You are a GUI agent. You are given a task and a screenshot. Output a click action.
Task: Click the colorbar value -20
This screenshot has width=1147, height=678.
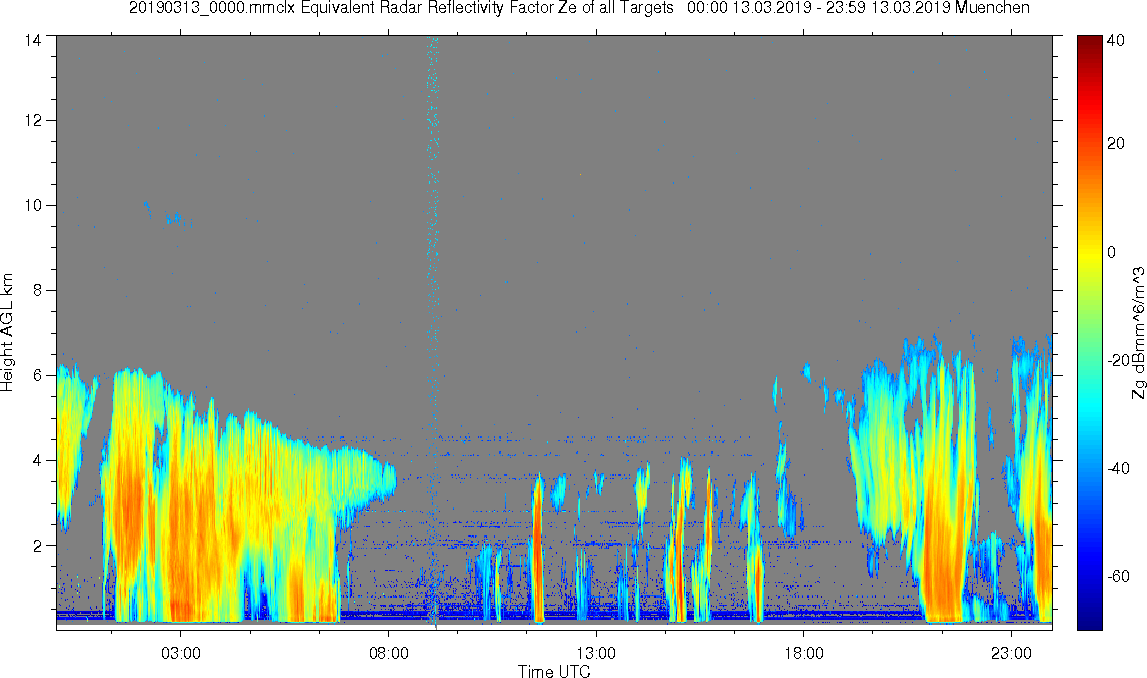[1118, 361]
